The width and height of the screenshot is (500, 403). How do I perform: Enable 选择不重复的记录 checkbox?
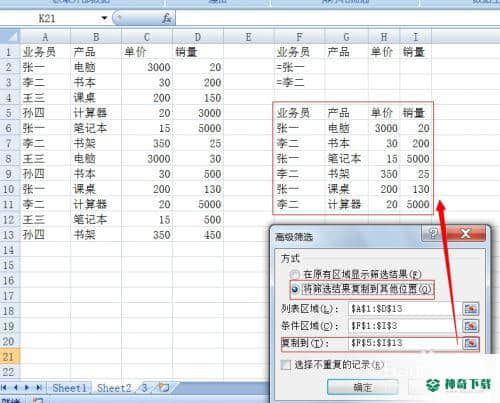point(286,365)
